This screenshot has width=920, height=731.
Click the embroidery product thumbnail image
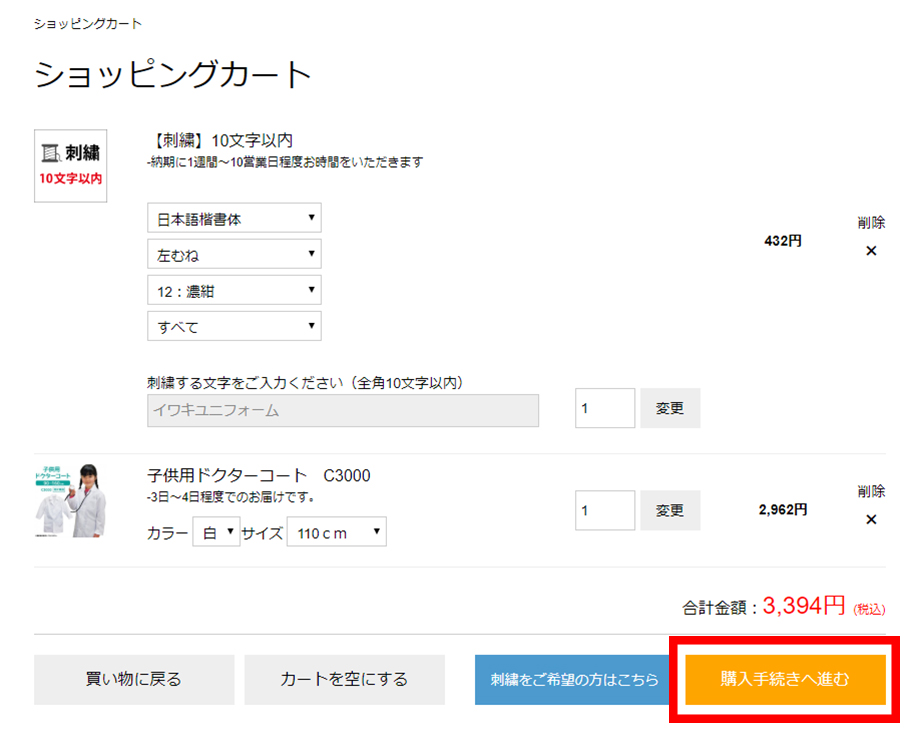[71, 166]
